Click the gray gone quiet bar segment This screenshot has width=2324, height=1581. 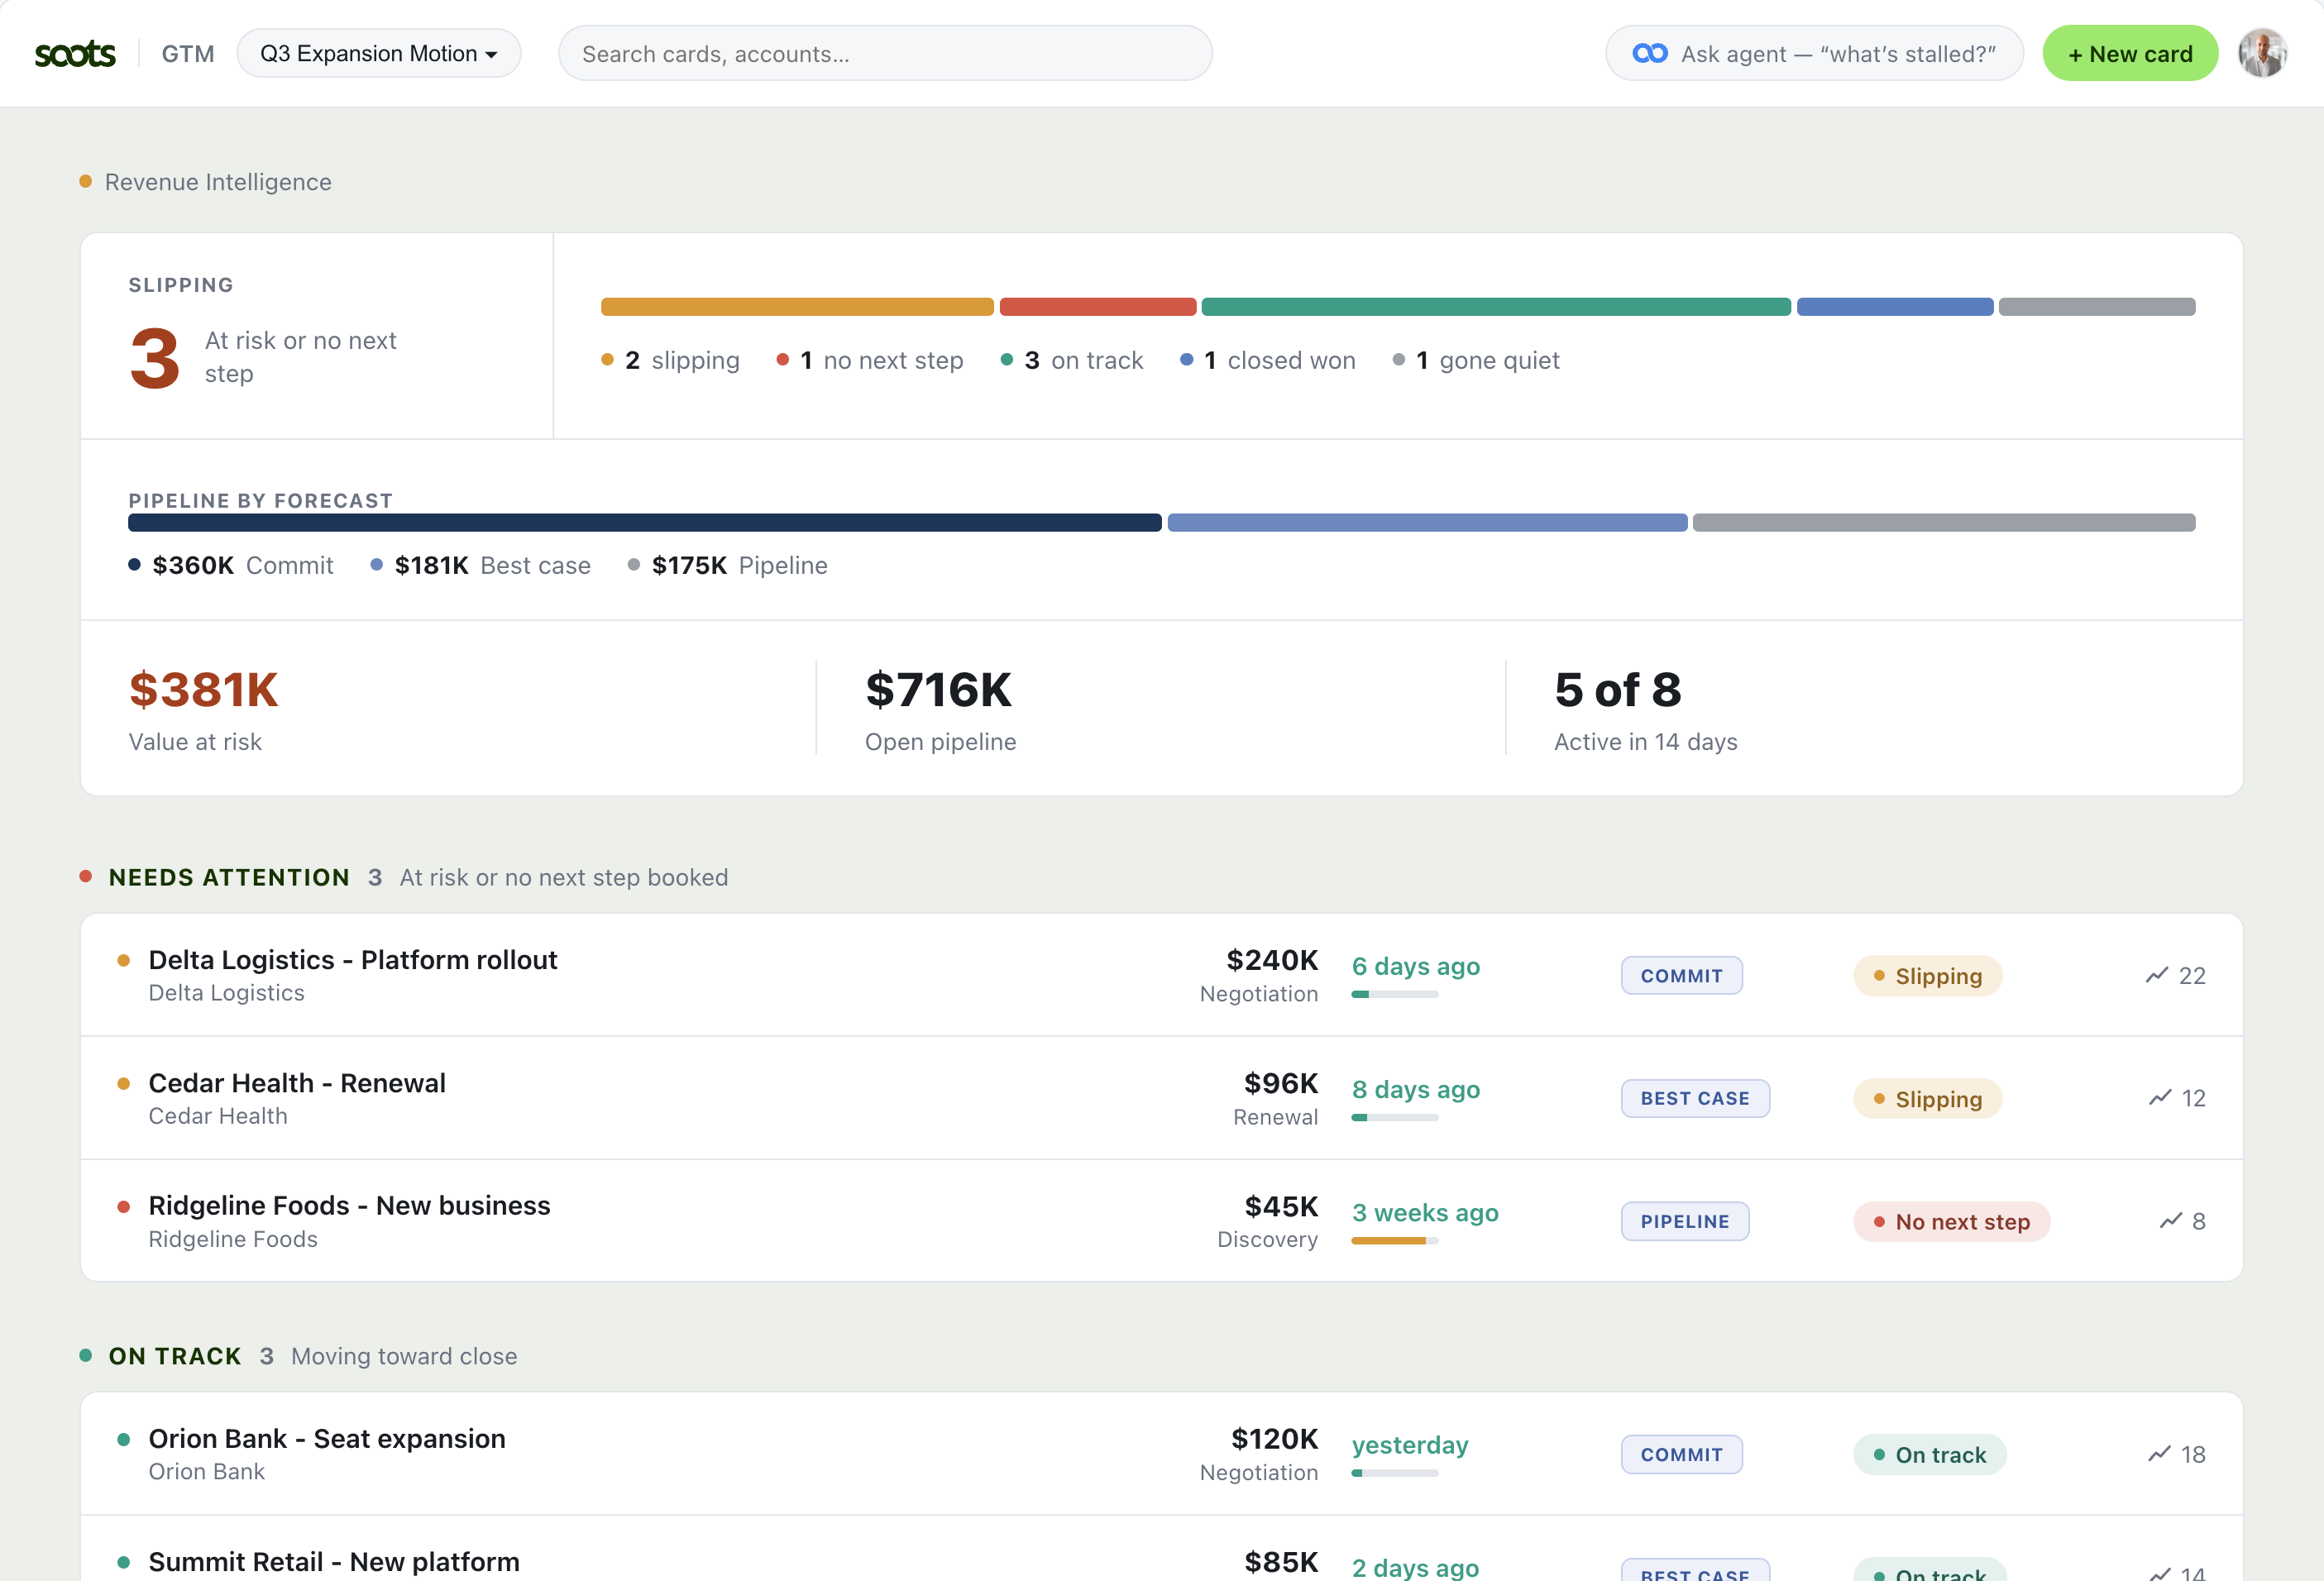(2097, 307)
